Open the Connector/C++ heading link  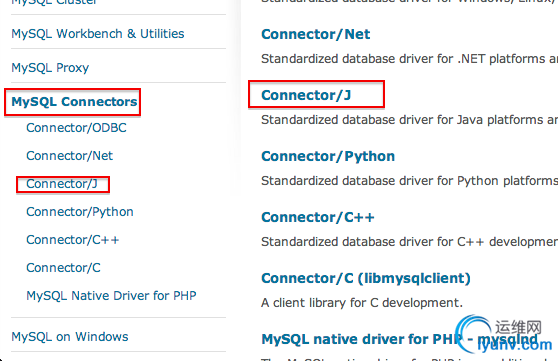(x=318, y=217)
